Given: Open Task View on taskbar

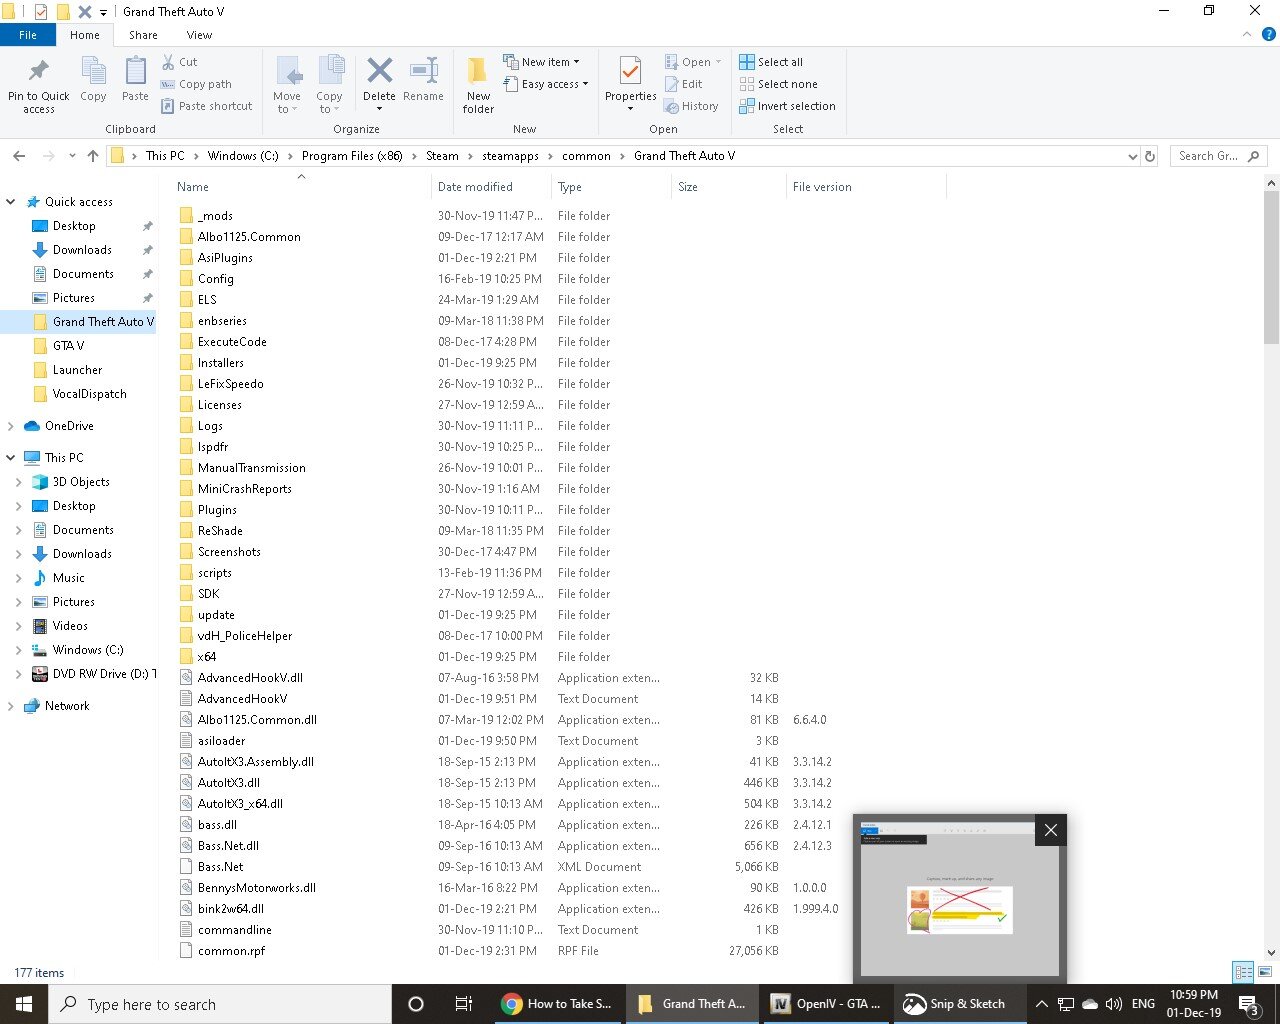Looking at the screenshot, I should (463, 1004).
